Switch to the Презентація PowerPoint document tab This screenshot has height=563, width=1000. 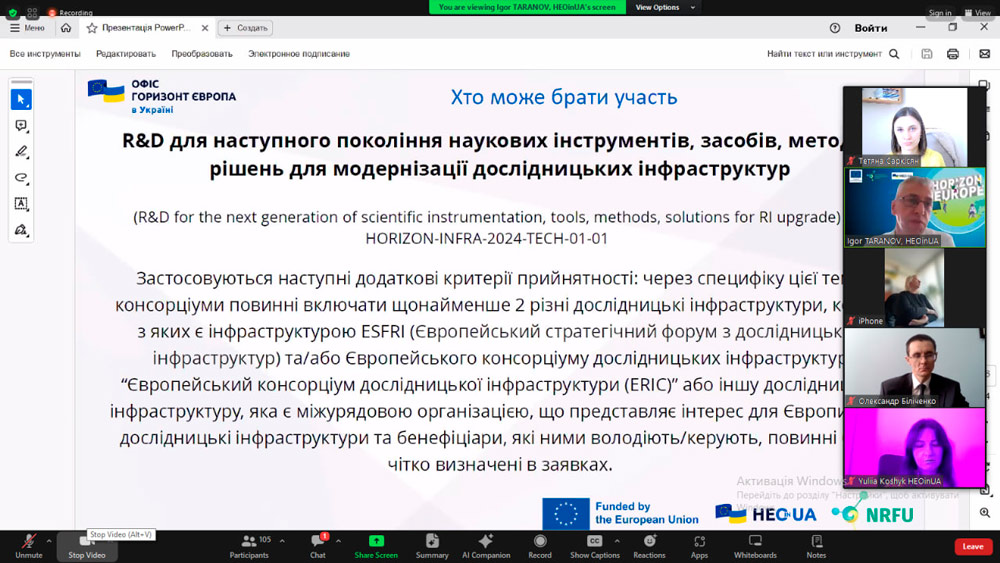146,28
